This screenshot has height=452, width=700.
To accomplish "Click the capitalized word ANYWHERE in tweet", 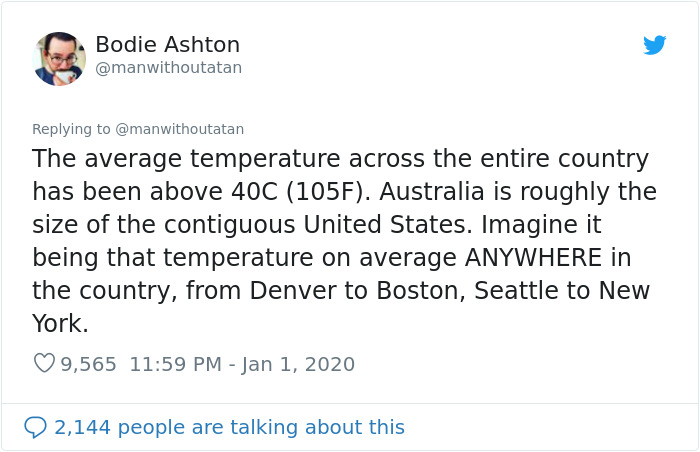I will (535, 257).
